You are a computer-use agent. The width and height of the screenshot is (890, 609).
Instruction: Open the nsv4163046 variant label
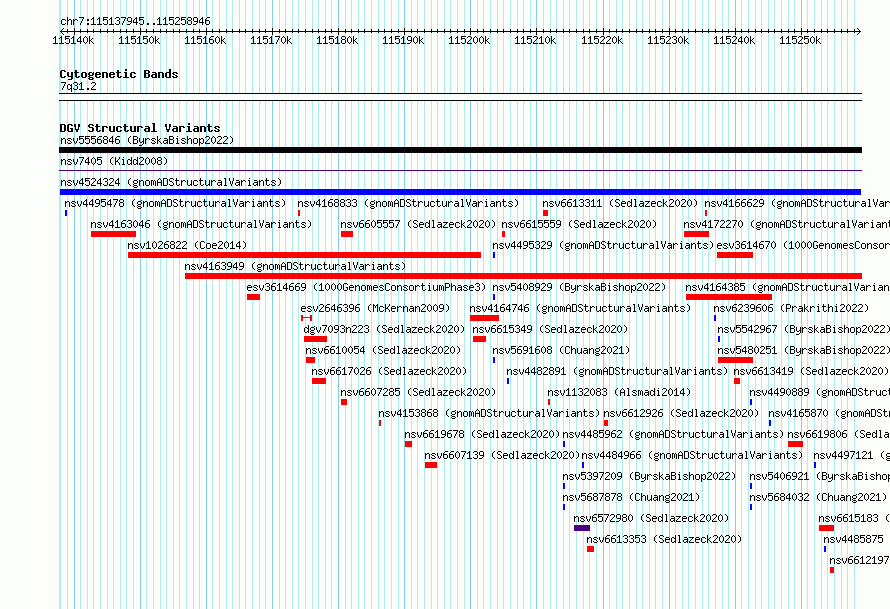click(201, 224)
